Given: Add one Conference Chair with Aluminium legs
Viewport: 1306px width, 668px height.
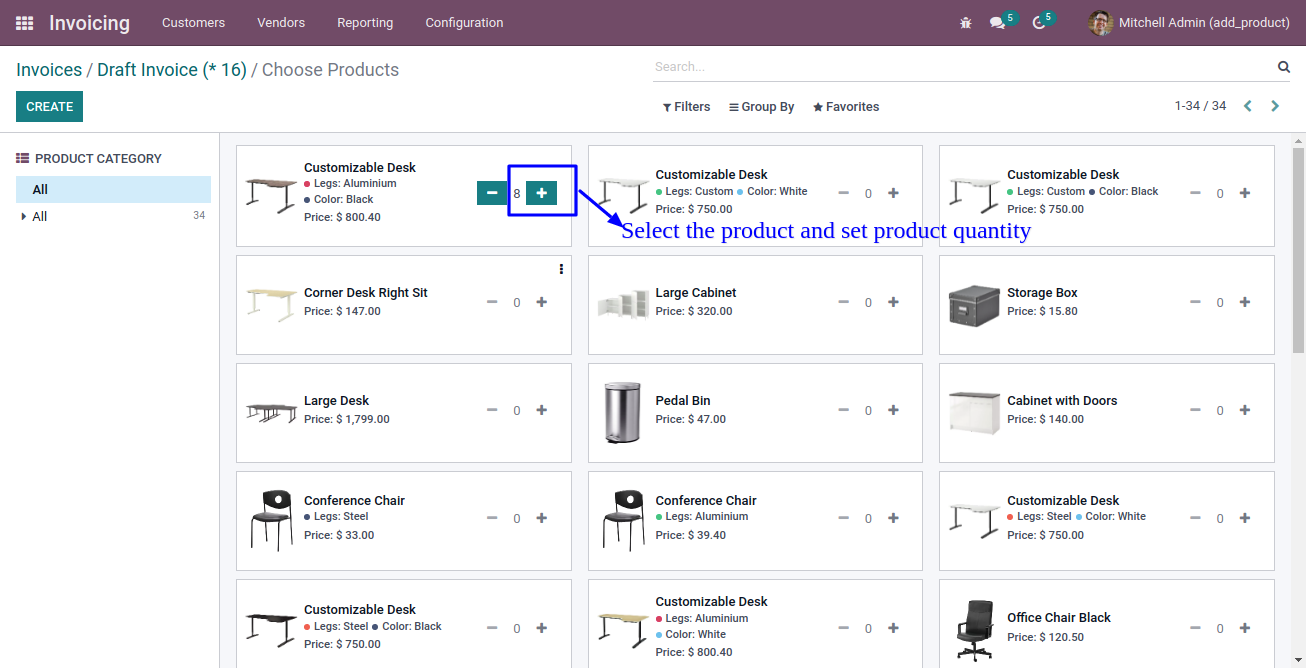Looking at the screenshot, I should (893, 518).
